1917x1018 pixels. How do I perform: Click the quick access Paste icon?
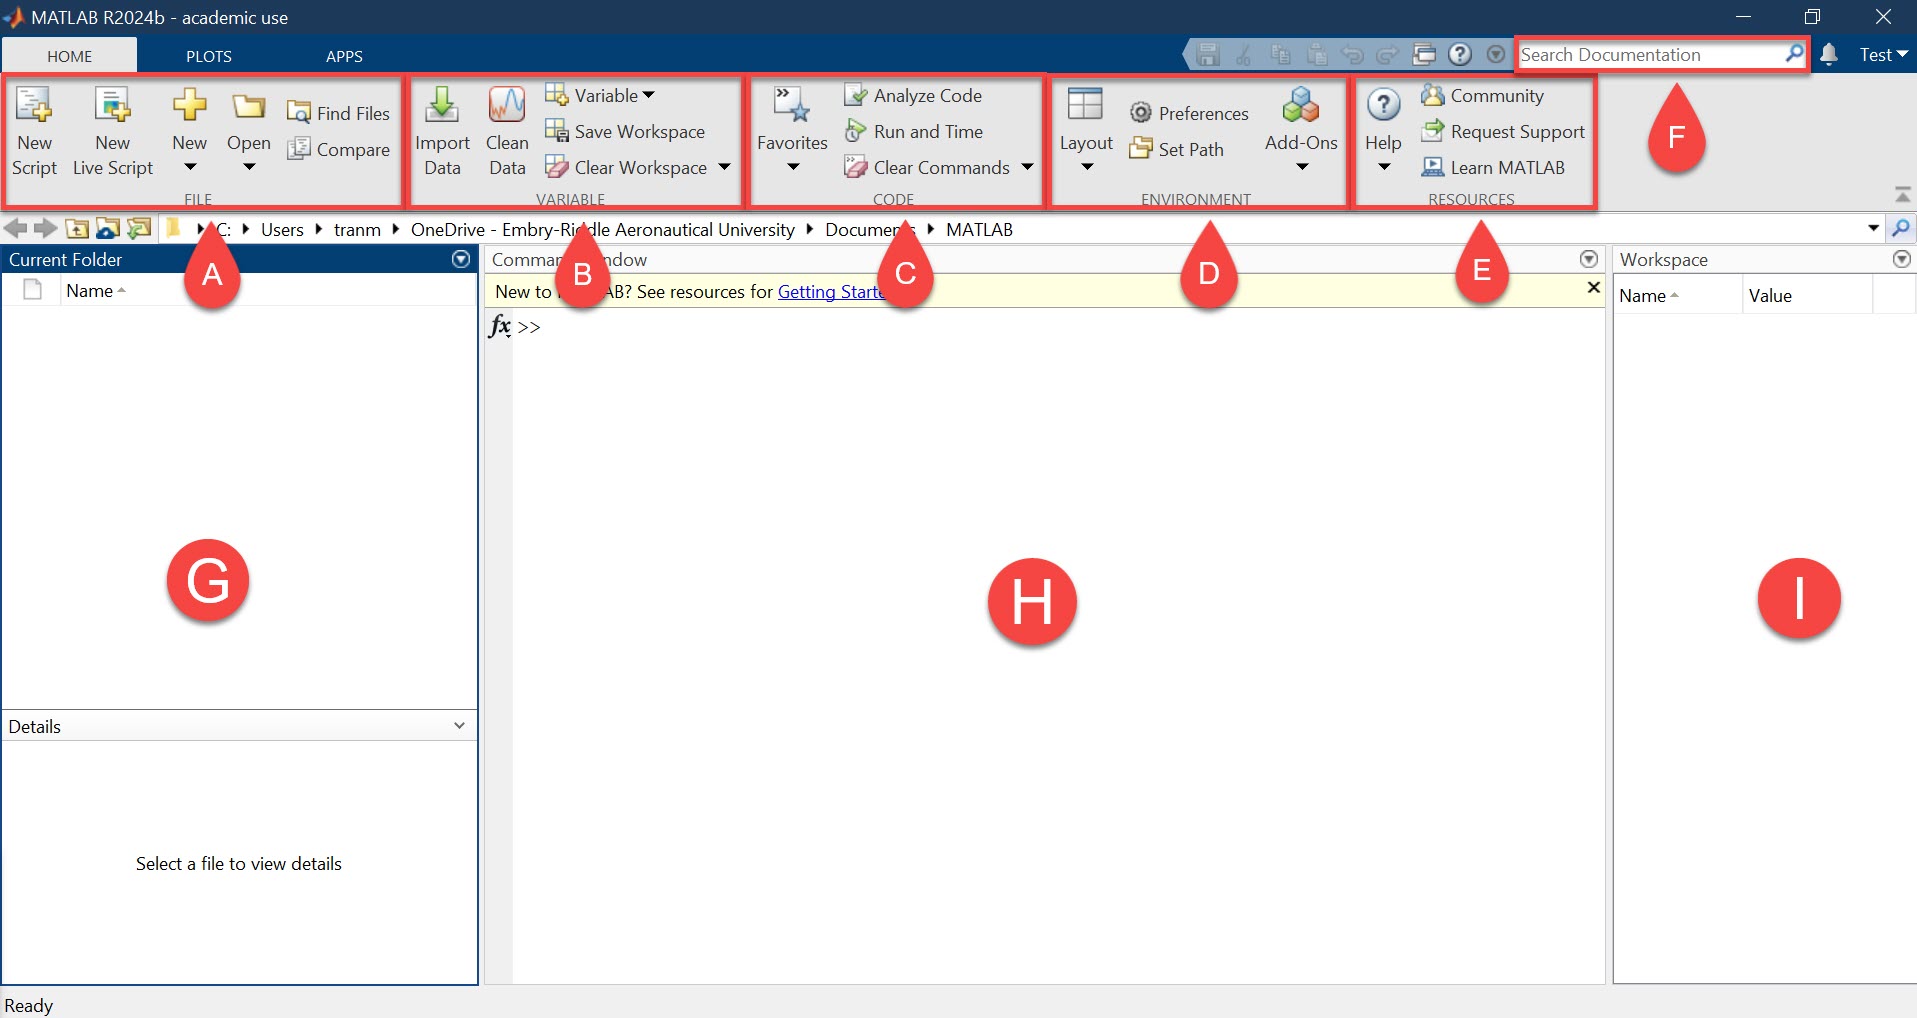point(1316,55)
